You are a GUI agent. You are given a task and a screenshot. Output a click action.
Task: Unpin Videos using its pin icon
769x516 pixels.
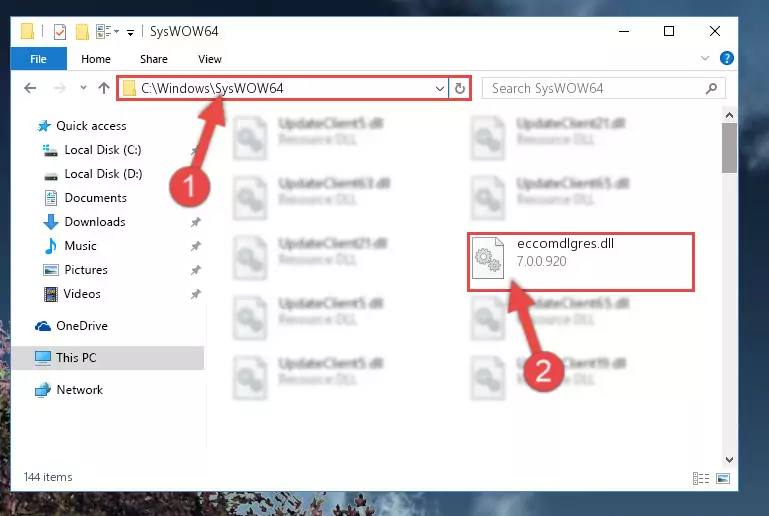click(196, 294)
